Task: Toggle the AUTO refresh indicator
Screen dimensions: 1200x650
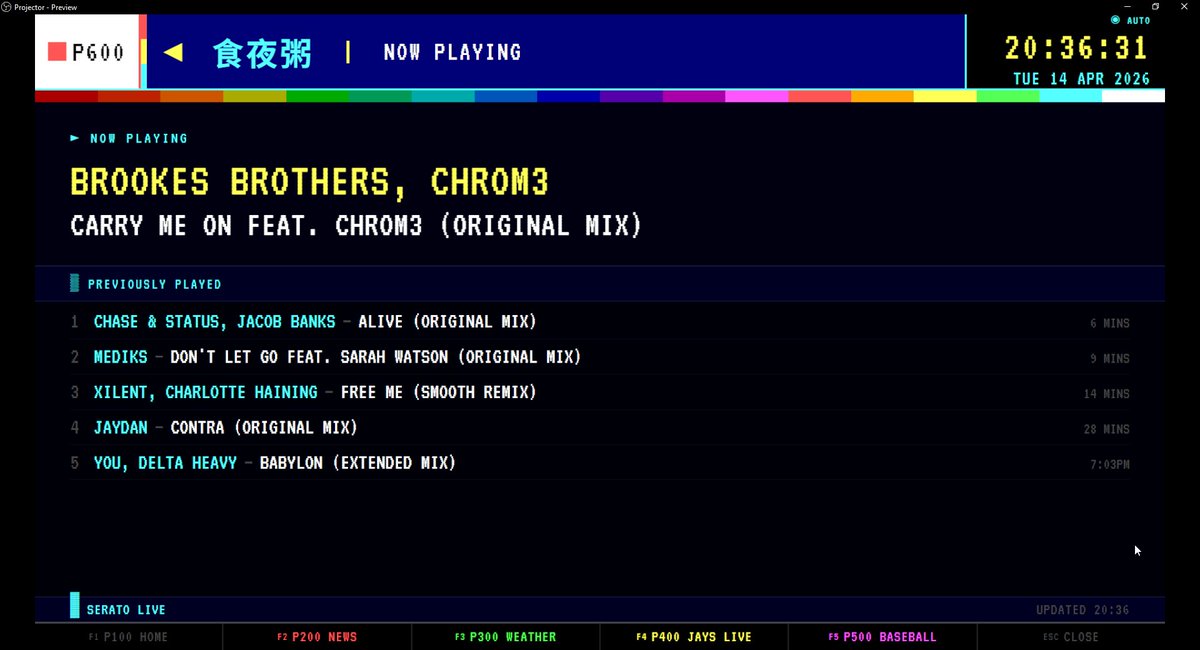Action: pos(1130,20)
